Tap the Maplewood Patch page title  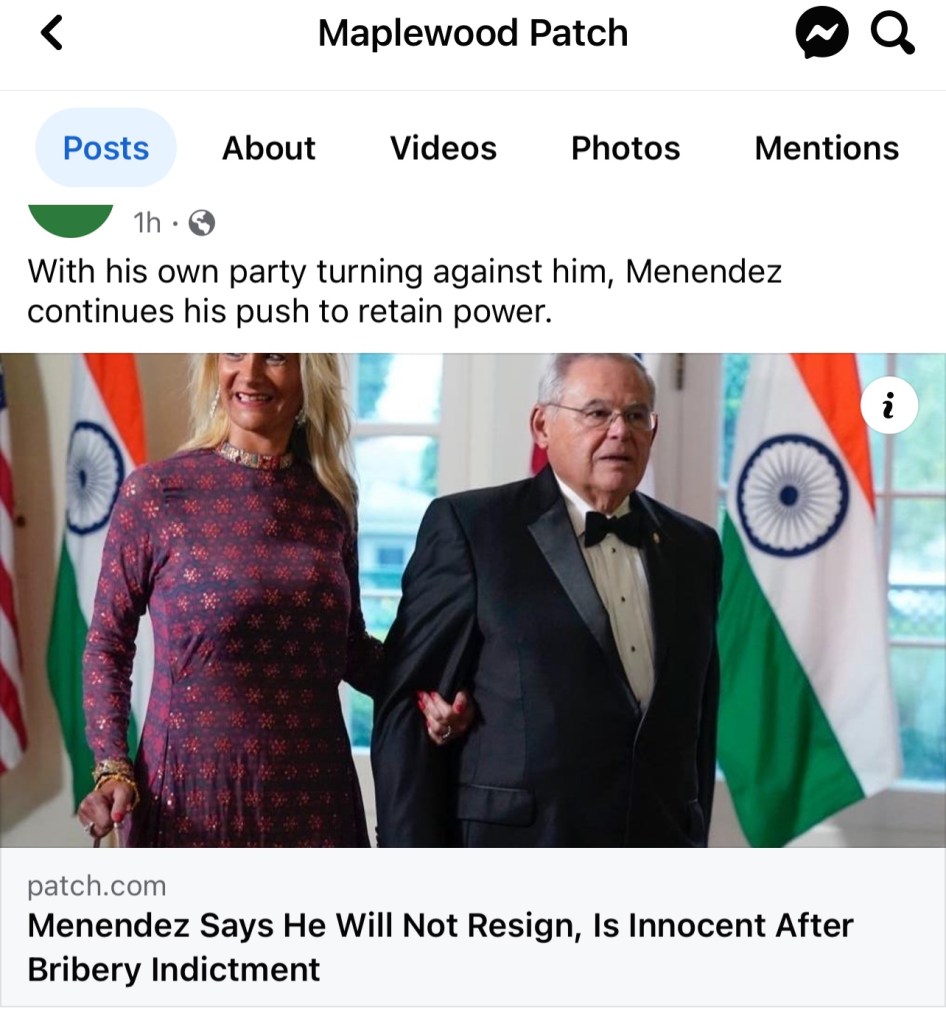tap(473, 33)
